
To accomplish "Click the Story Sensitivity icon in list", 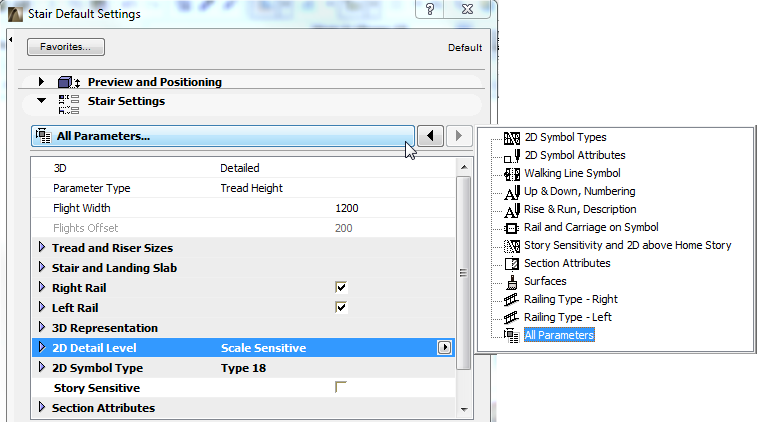I will 512,246.
